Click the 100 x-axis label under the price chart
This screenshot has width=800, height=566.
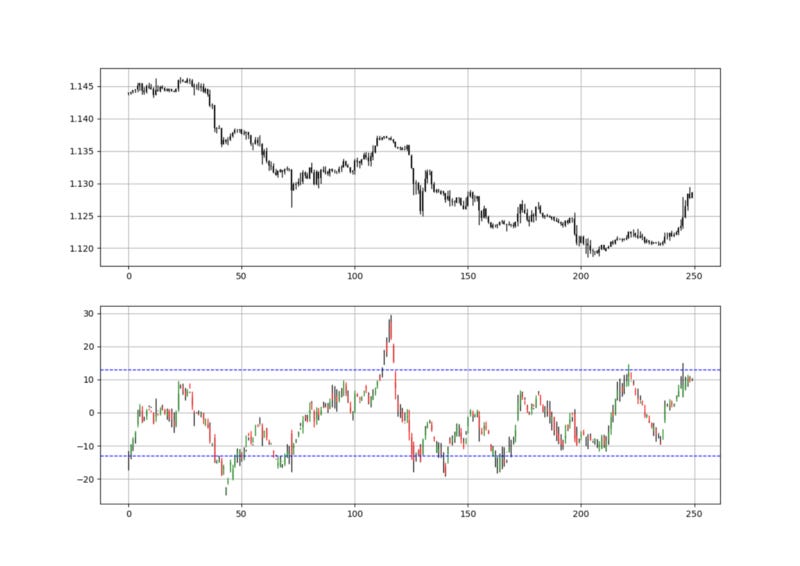pos(355,276)
